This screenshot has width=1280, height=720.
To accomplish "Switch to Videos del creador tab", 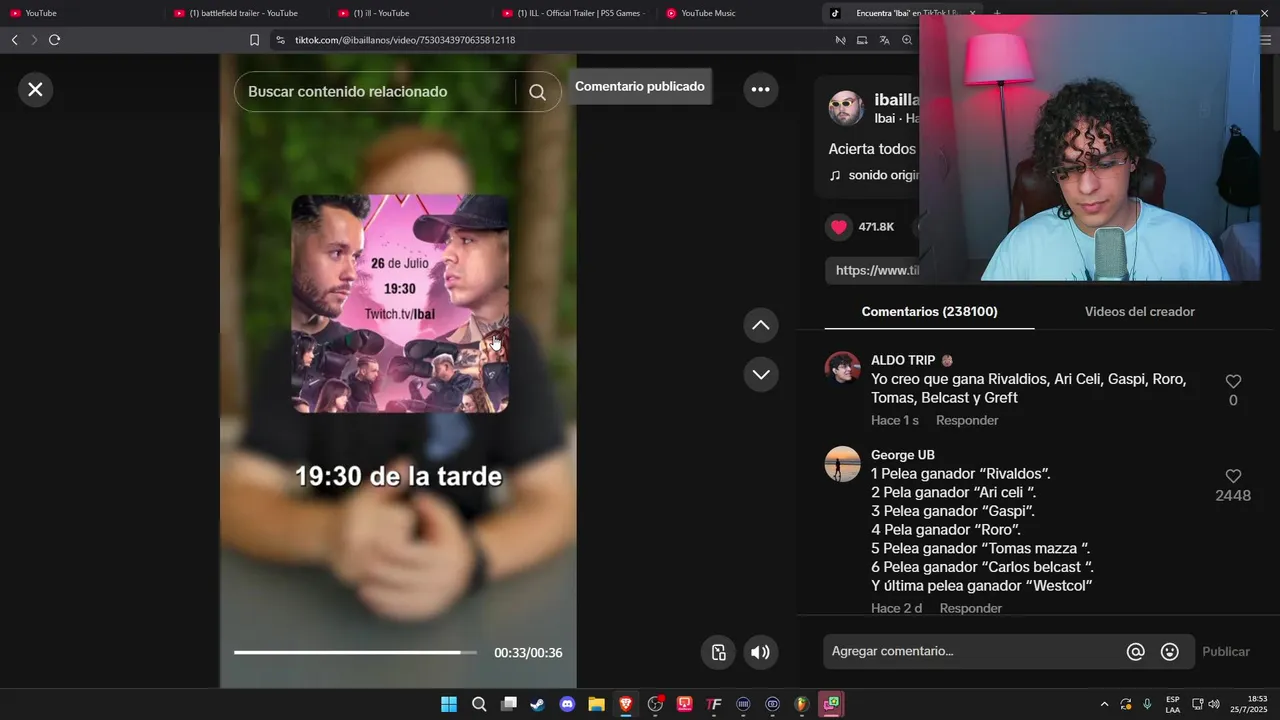I will [1139, 312].
